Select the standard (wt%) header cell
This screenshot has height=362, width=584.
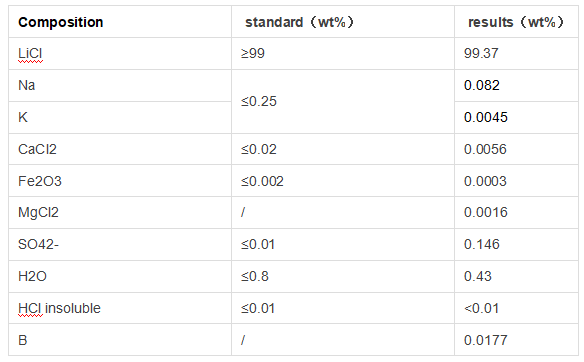tap(343, 22)
